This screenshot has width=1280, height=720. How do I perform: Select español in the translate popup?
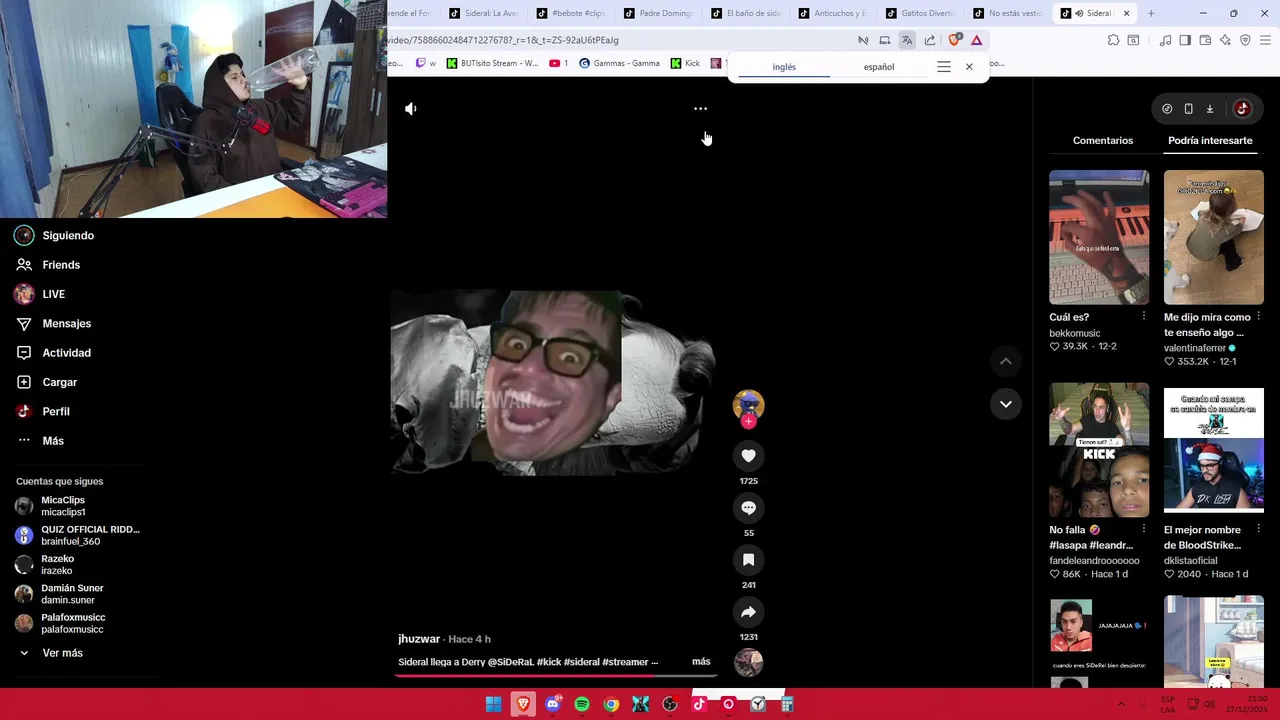[x=879, y=67]
